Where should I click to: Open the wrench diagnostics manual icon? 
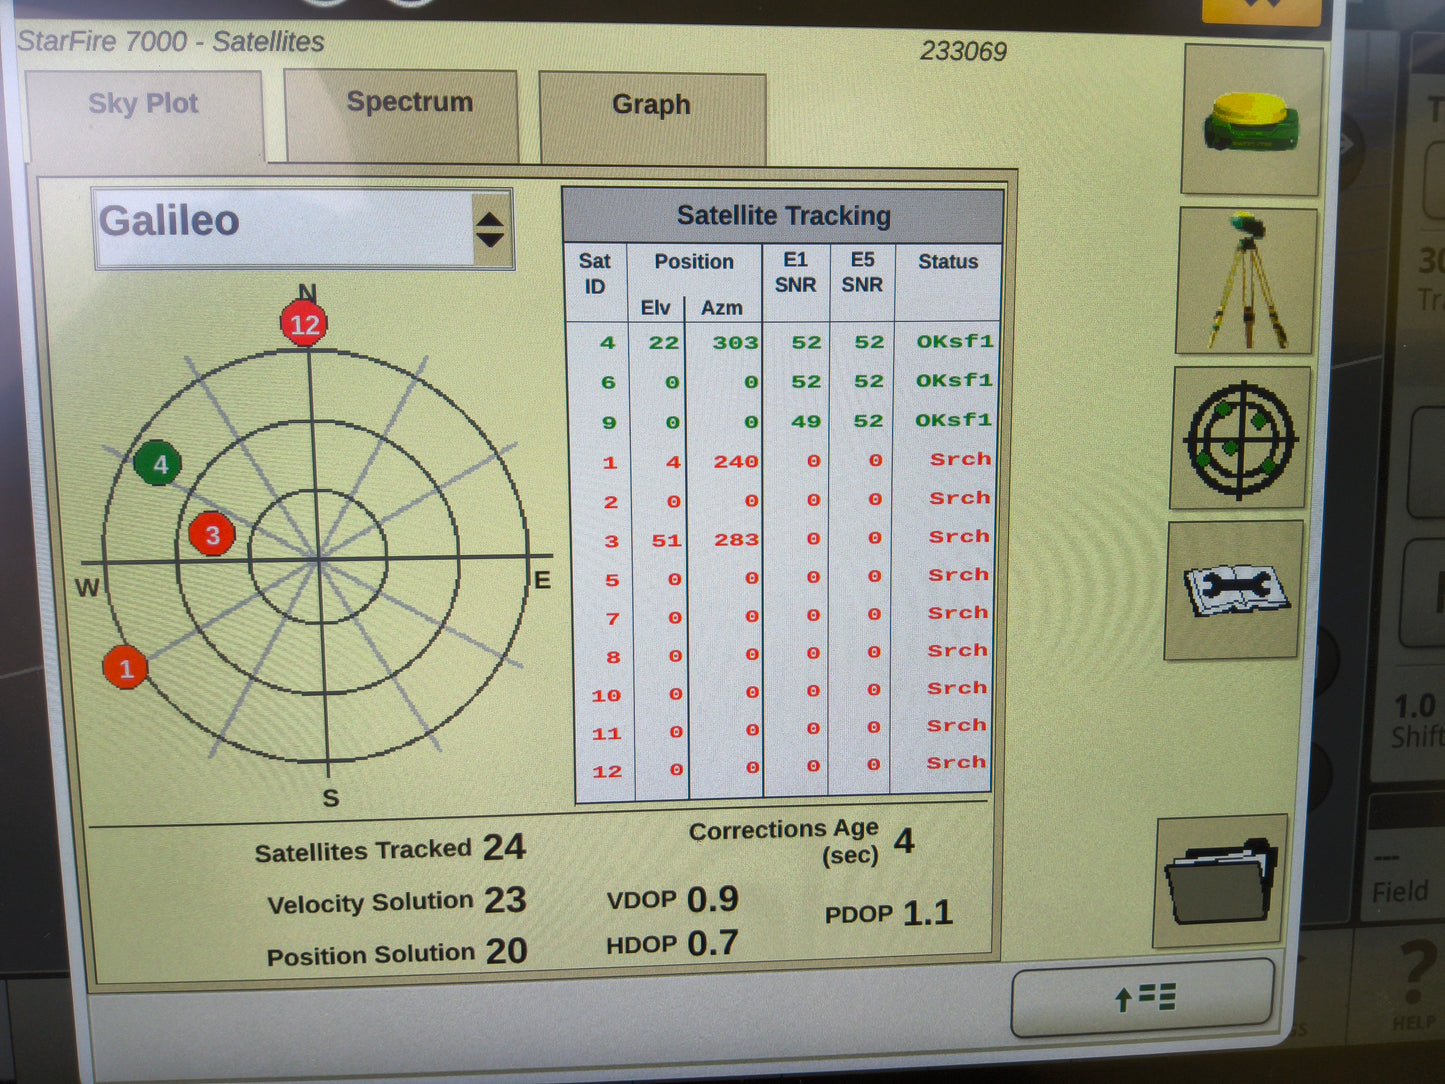click(x=1235, y=590)
